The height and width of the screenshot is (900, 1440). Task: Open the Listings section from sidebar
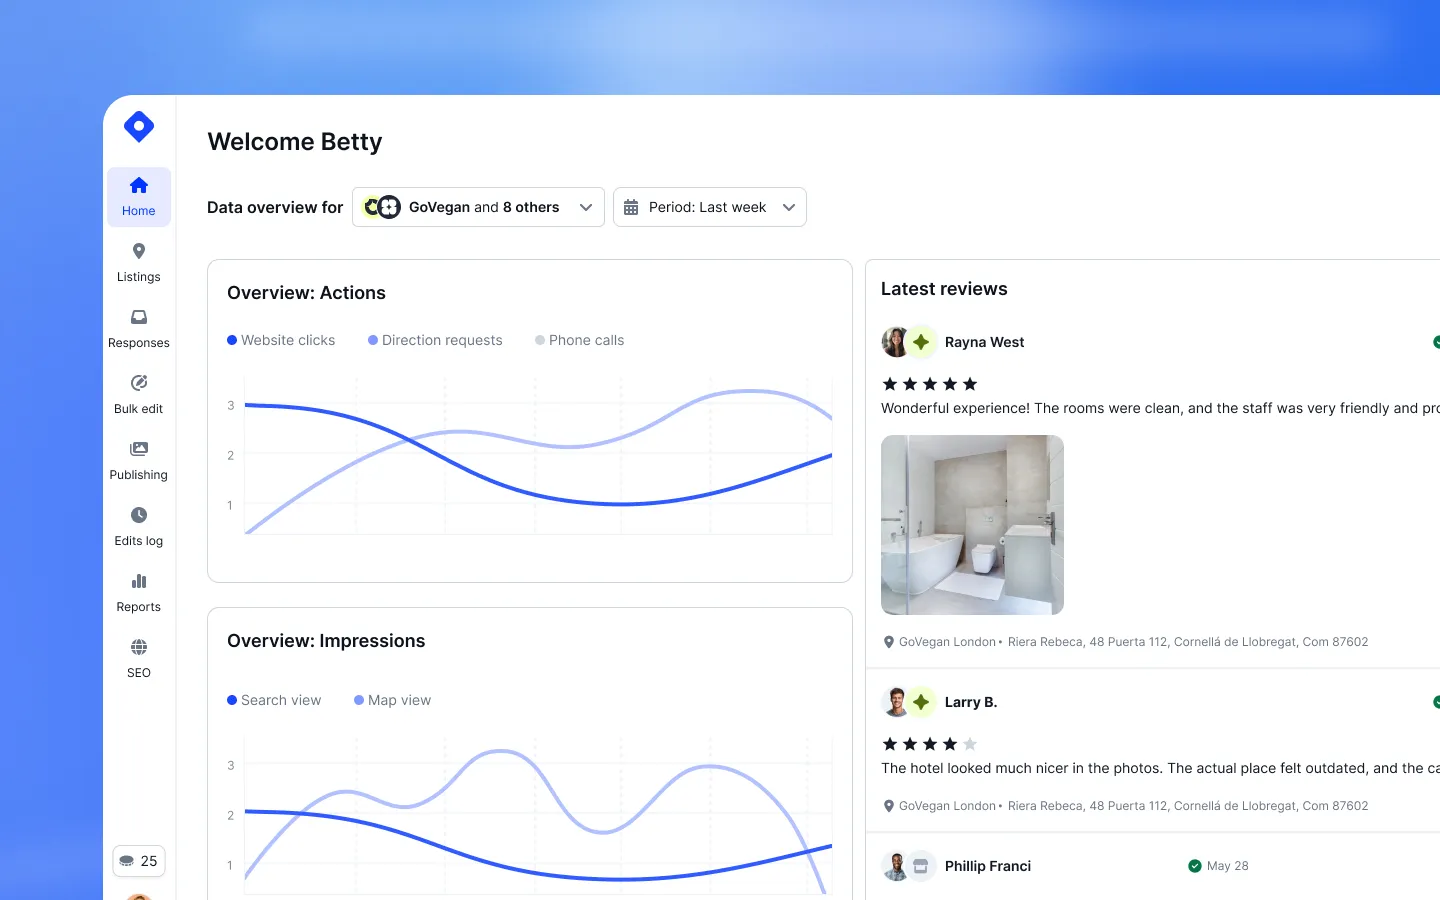pyautogui.click(x=138, y=262)
